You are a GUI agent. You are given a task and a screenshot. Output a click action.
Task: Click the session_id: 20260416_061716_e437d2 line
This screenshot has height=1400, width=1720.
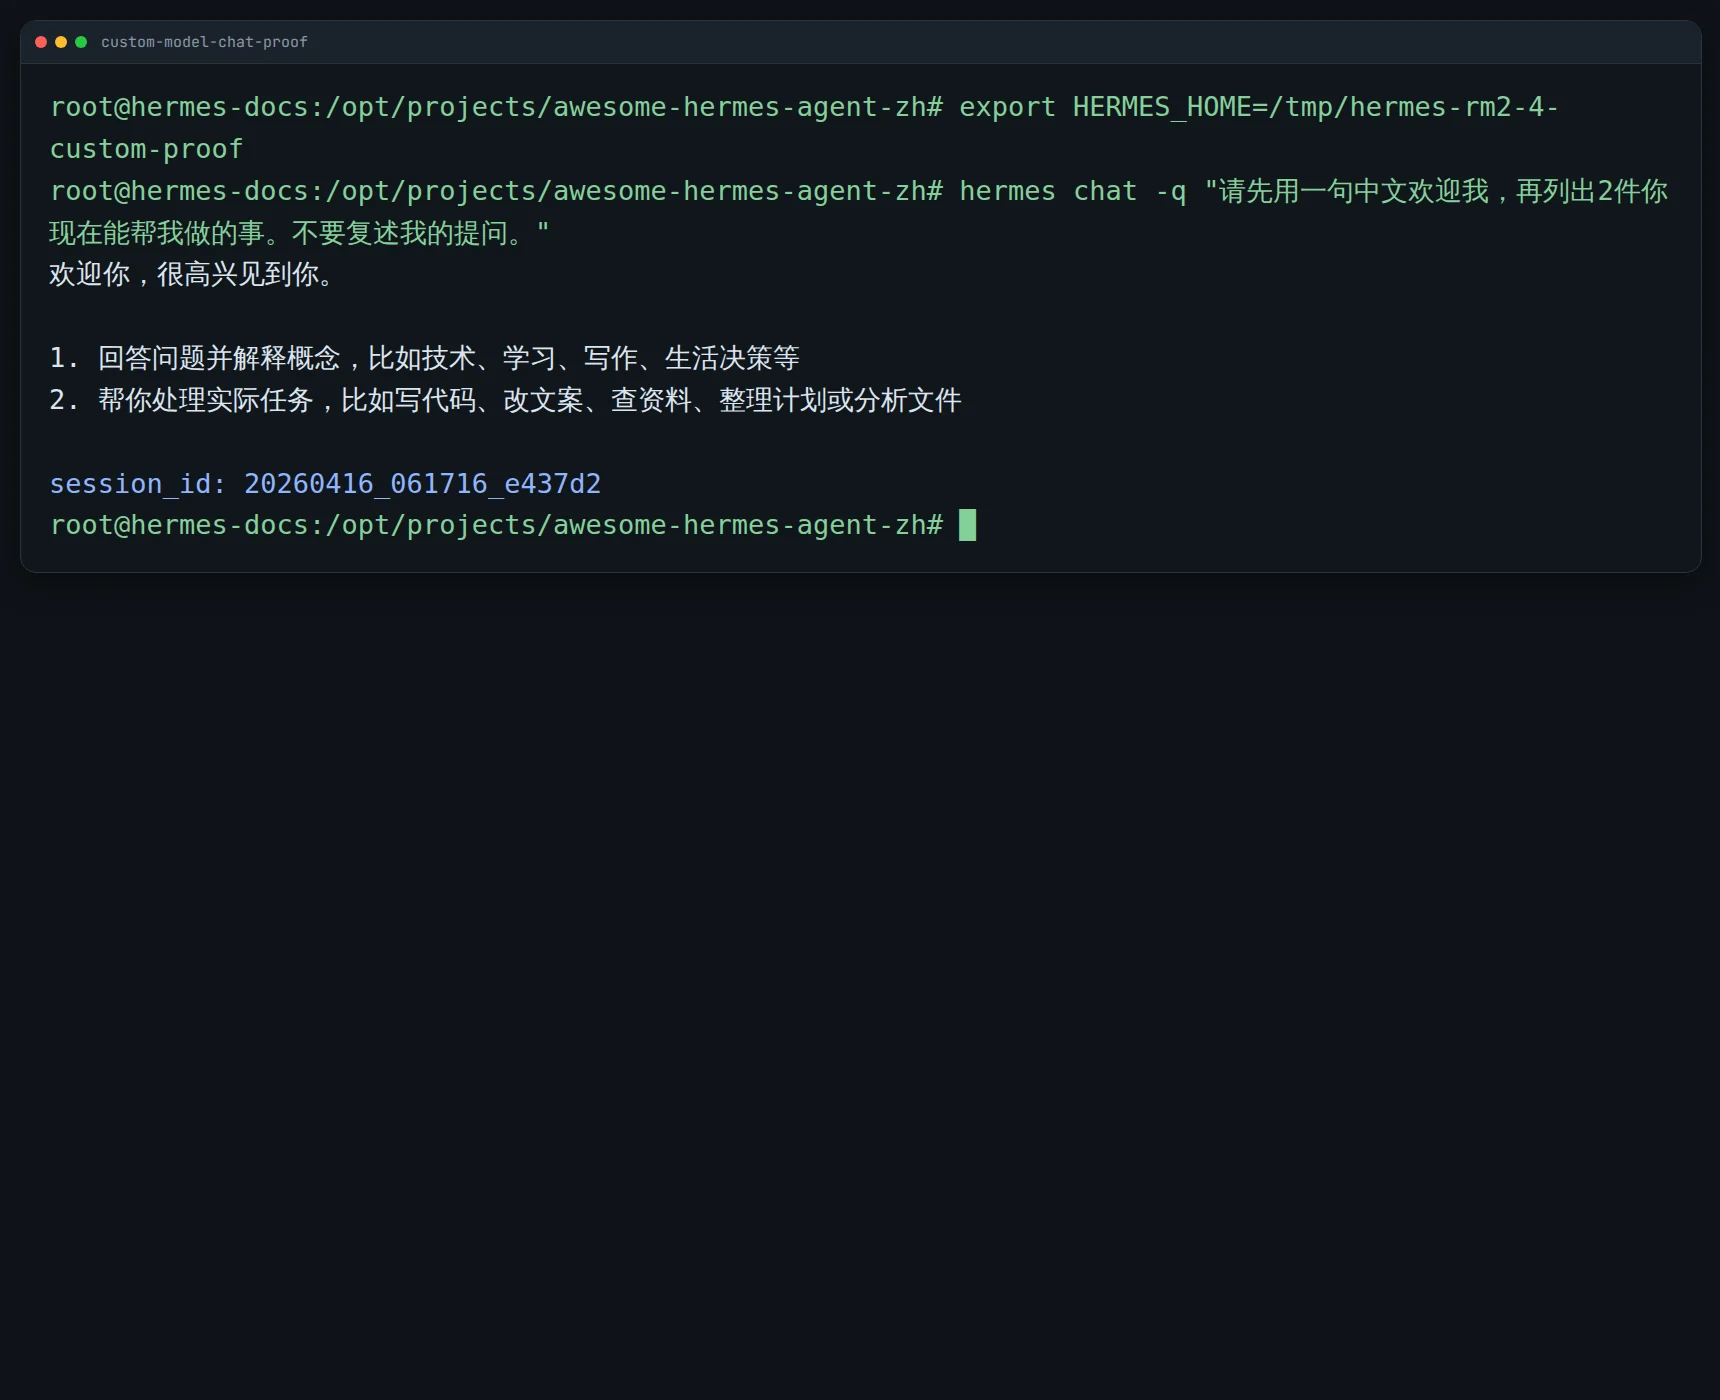pyautogui.click(x=326, y=484)
